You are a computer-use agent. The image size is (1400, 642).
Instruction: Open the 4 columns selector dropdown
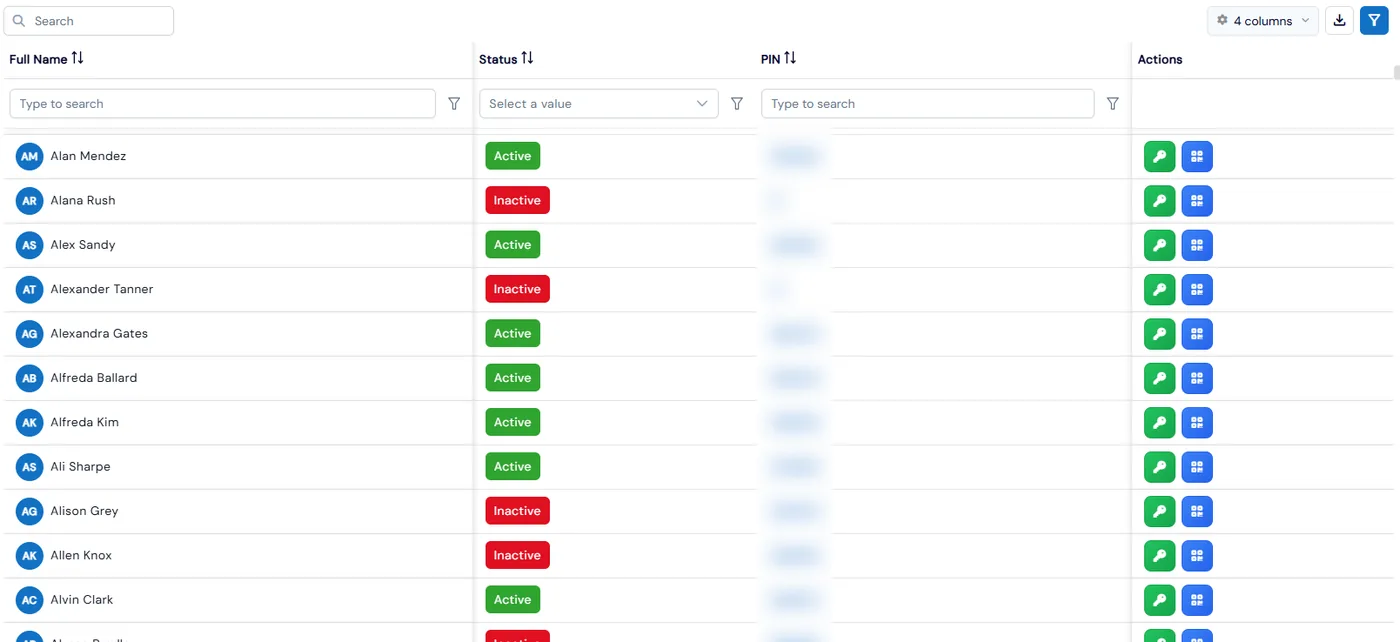(x=1263, y=21)
